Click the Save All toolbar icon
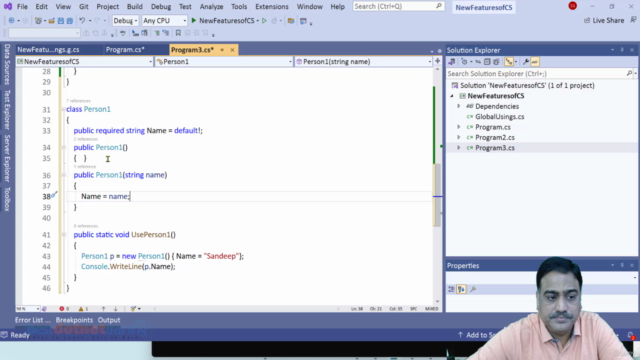The height and width of the screenshot is (360, 640). tap(70, 20)
